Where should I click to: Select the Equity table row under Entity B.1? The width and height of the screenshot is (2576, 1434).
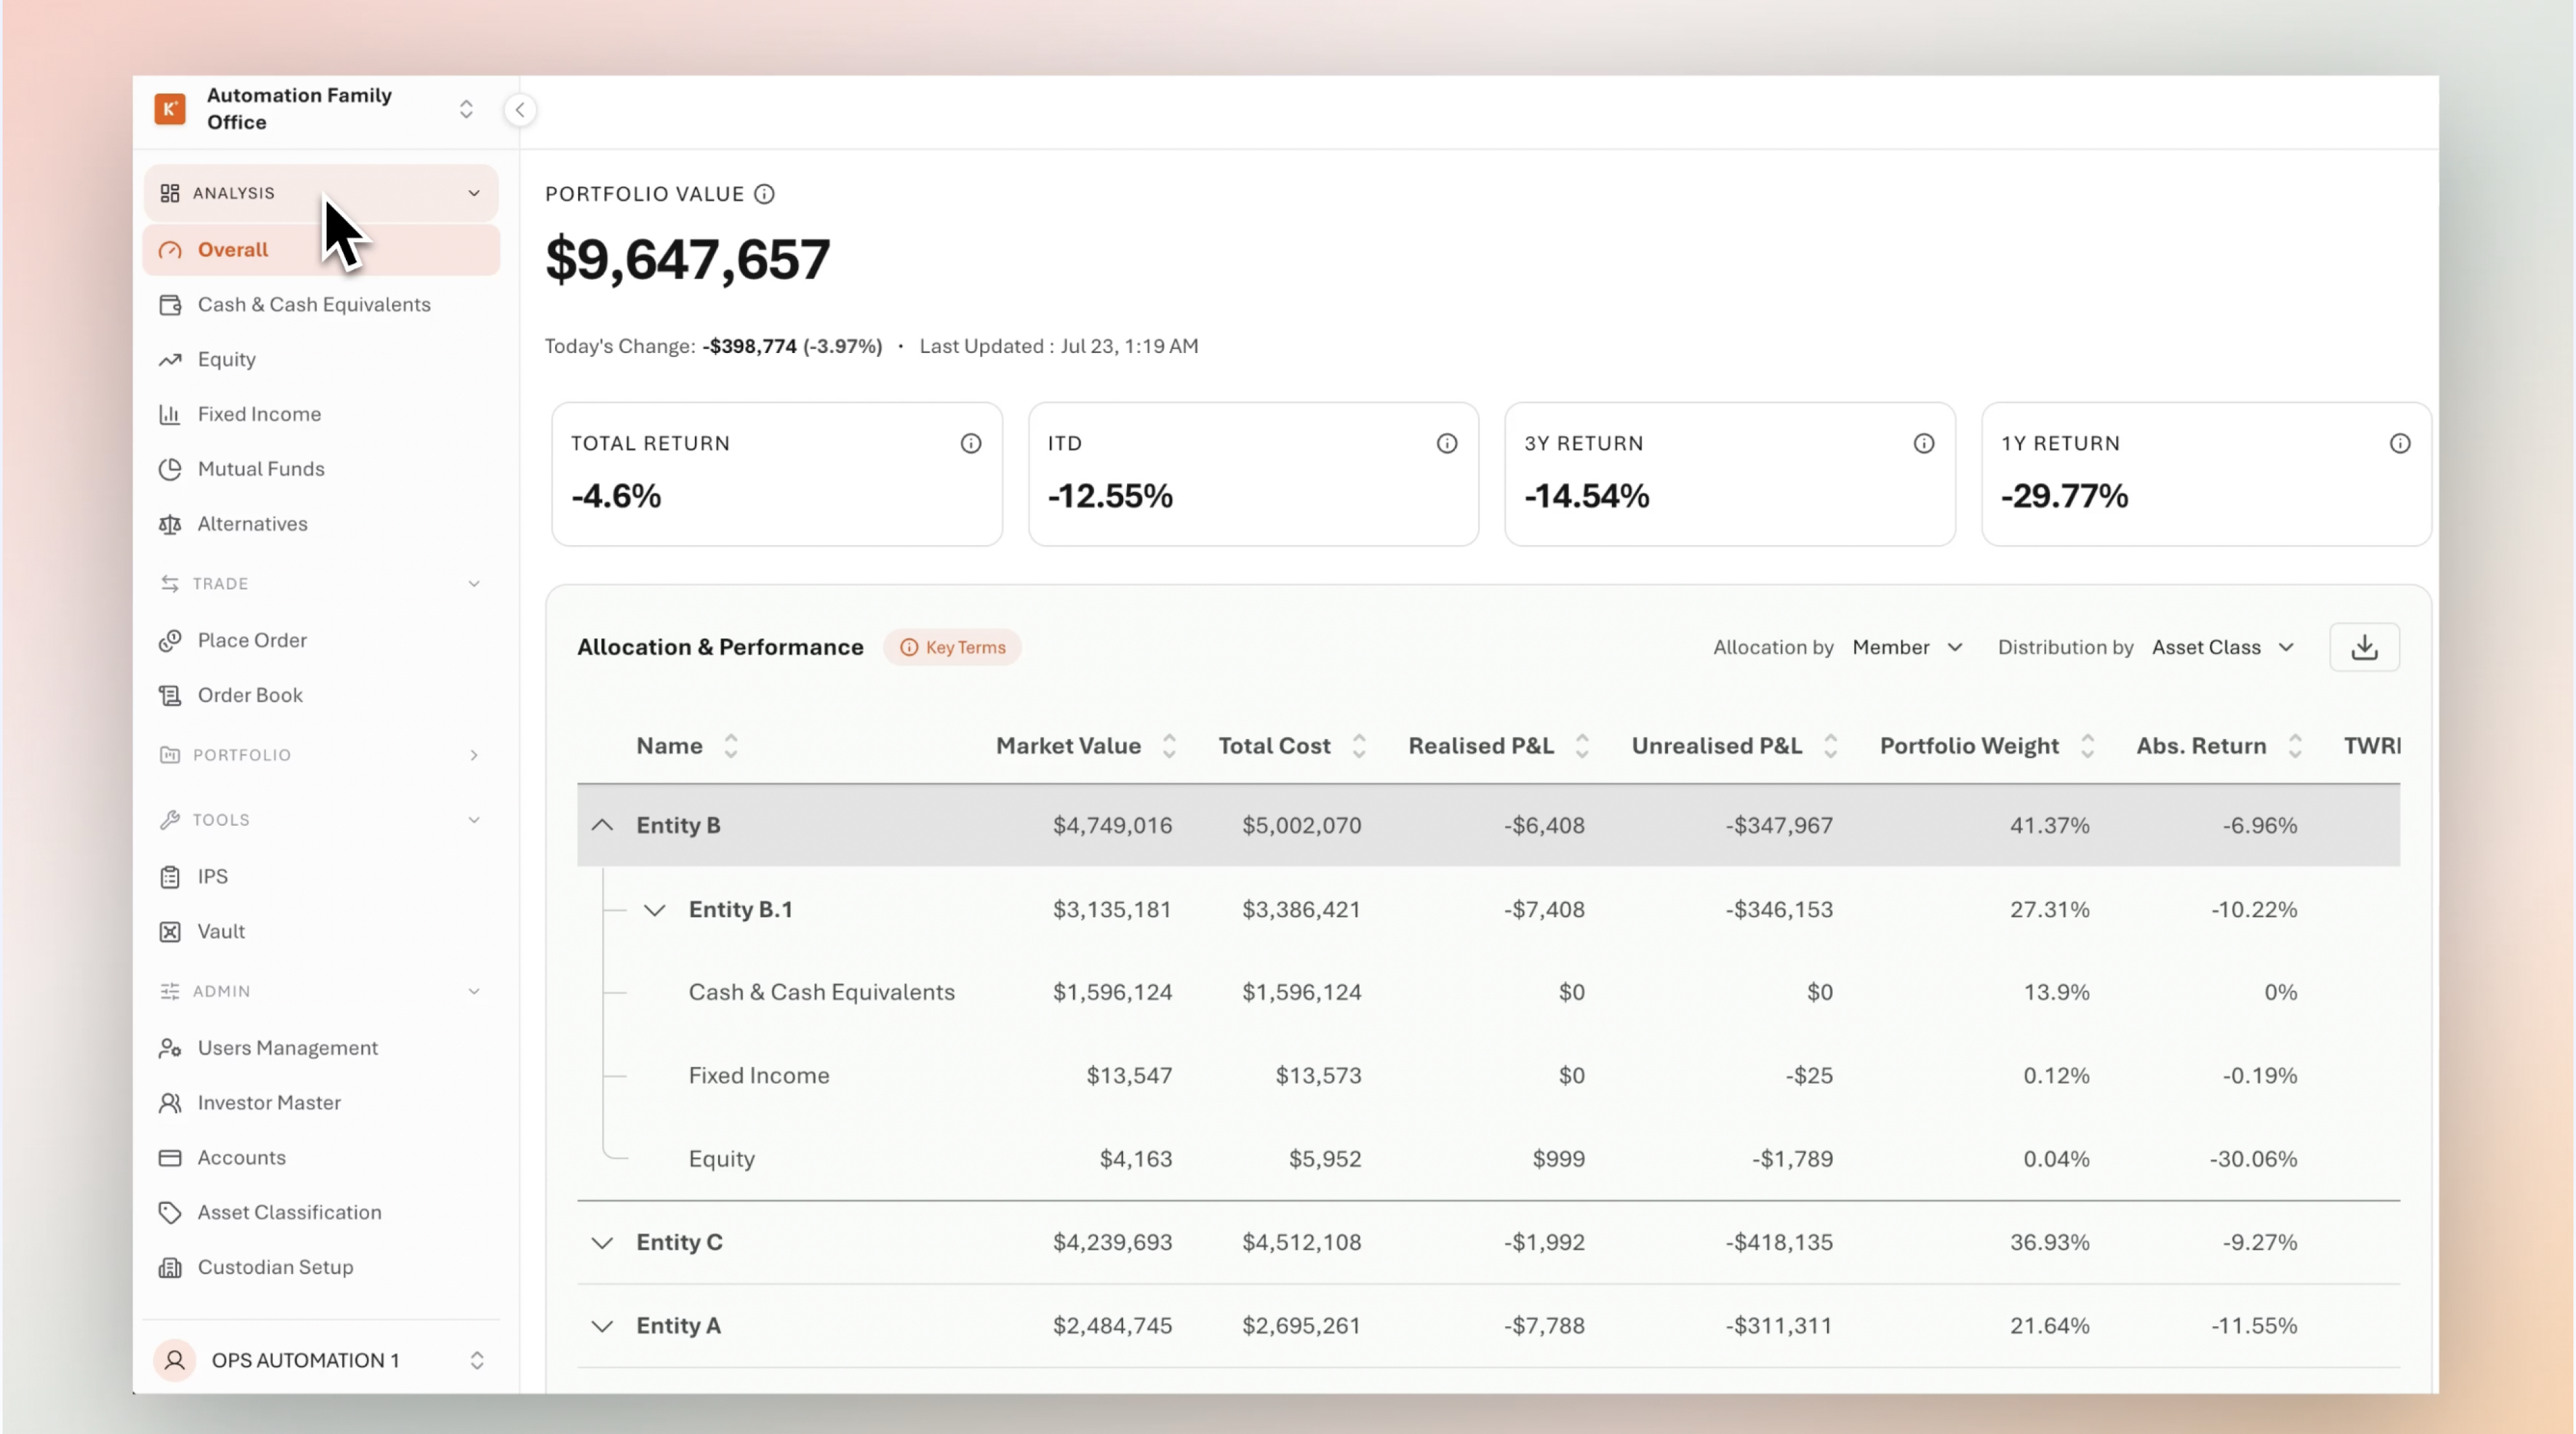[x=1488, y=1160]
